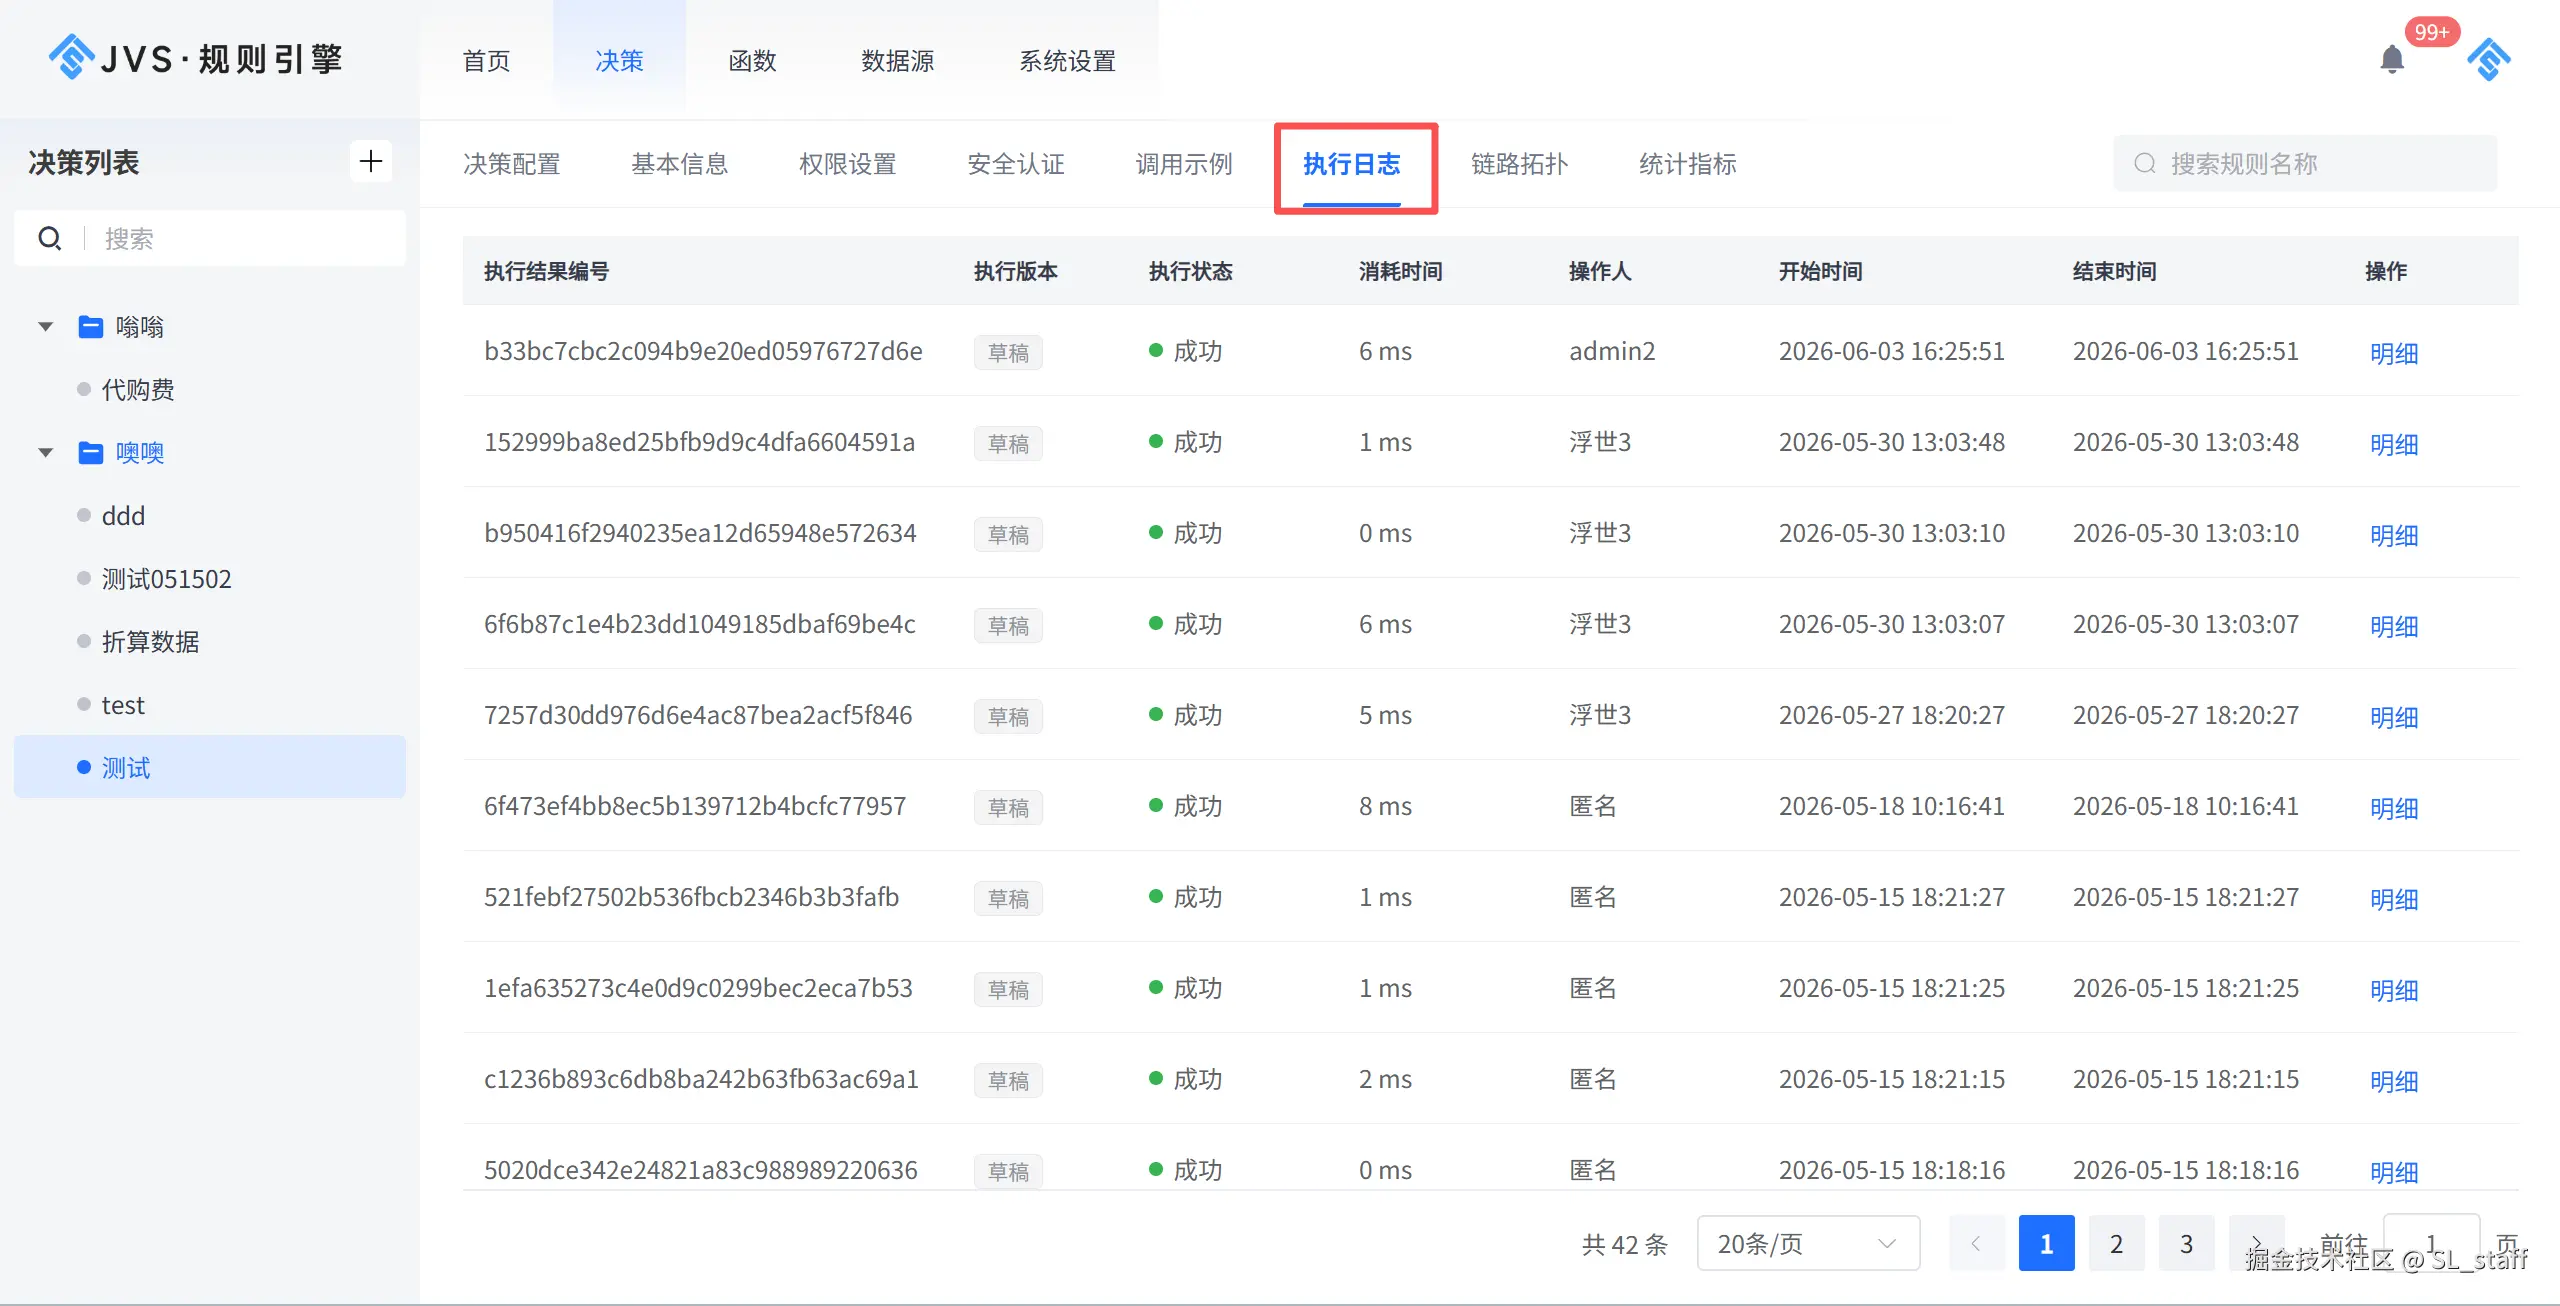Click the JVS avatar icon at top right
Viewport: 2560px width, 1306px height.
click(2489, 60)
